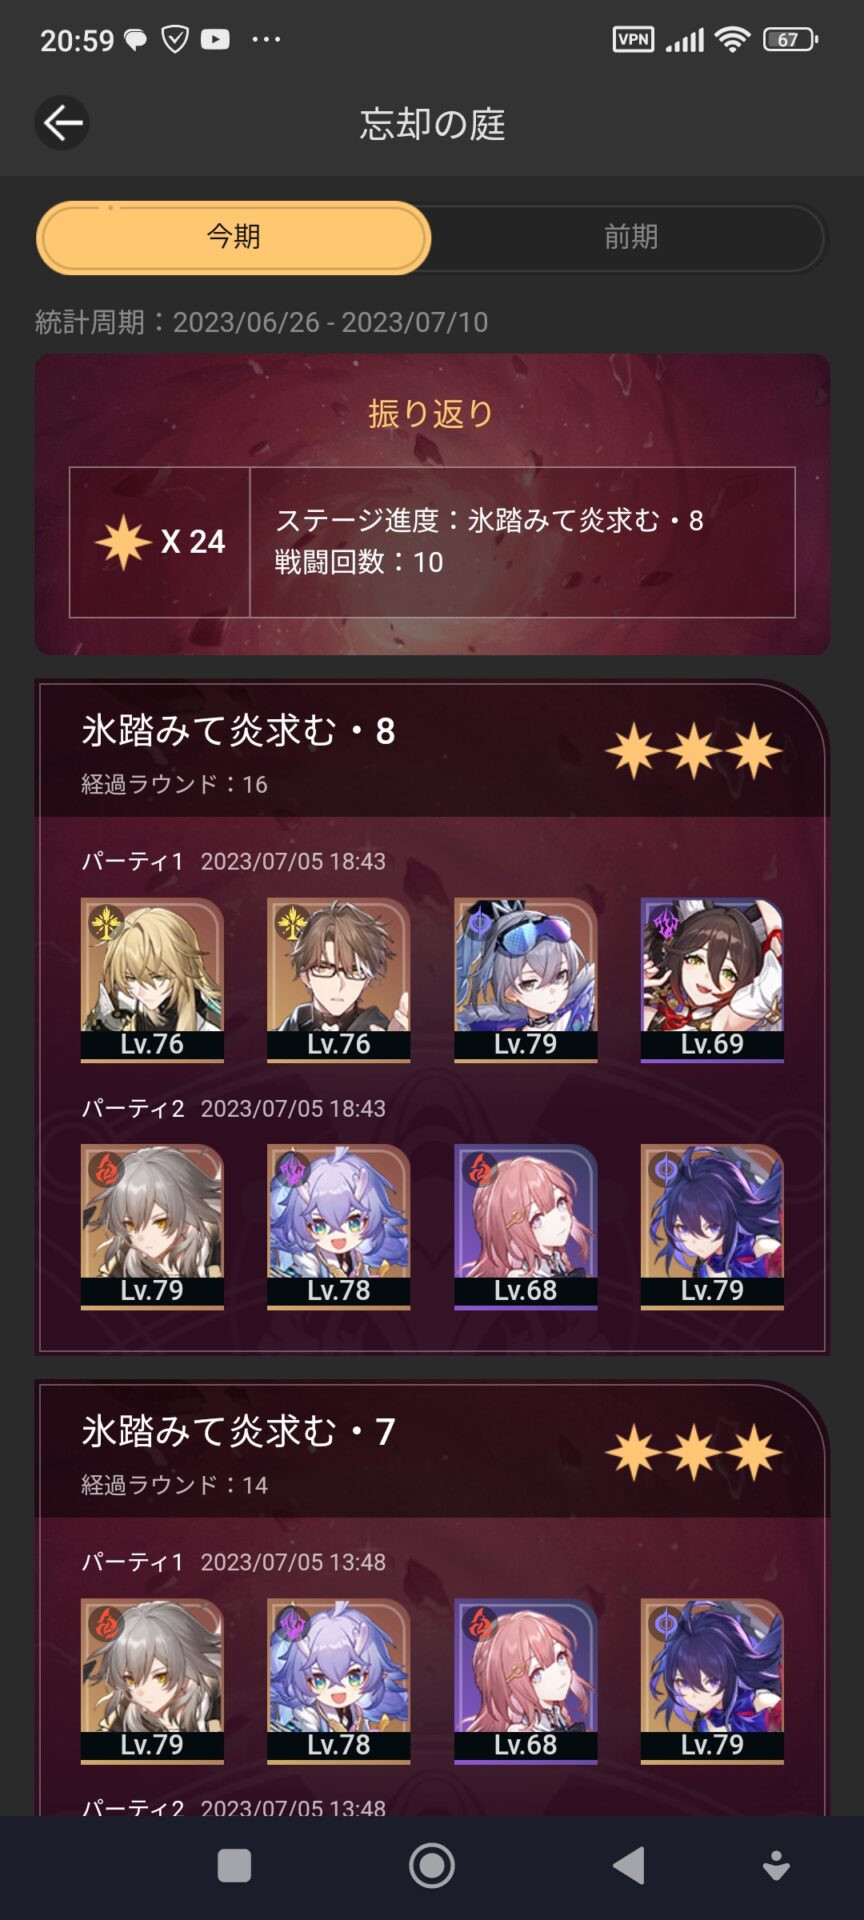The height and width of the screenshot is (1920, 864).
Task: Select the Lv.79 dark-blue-haired character in stage 8 party 2
Action: [712, 1226]
